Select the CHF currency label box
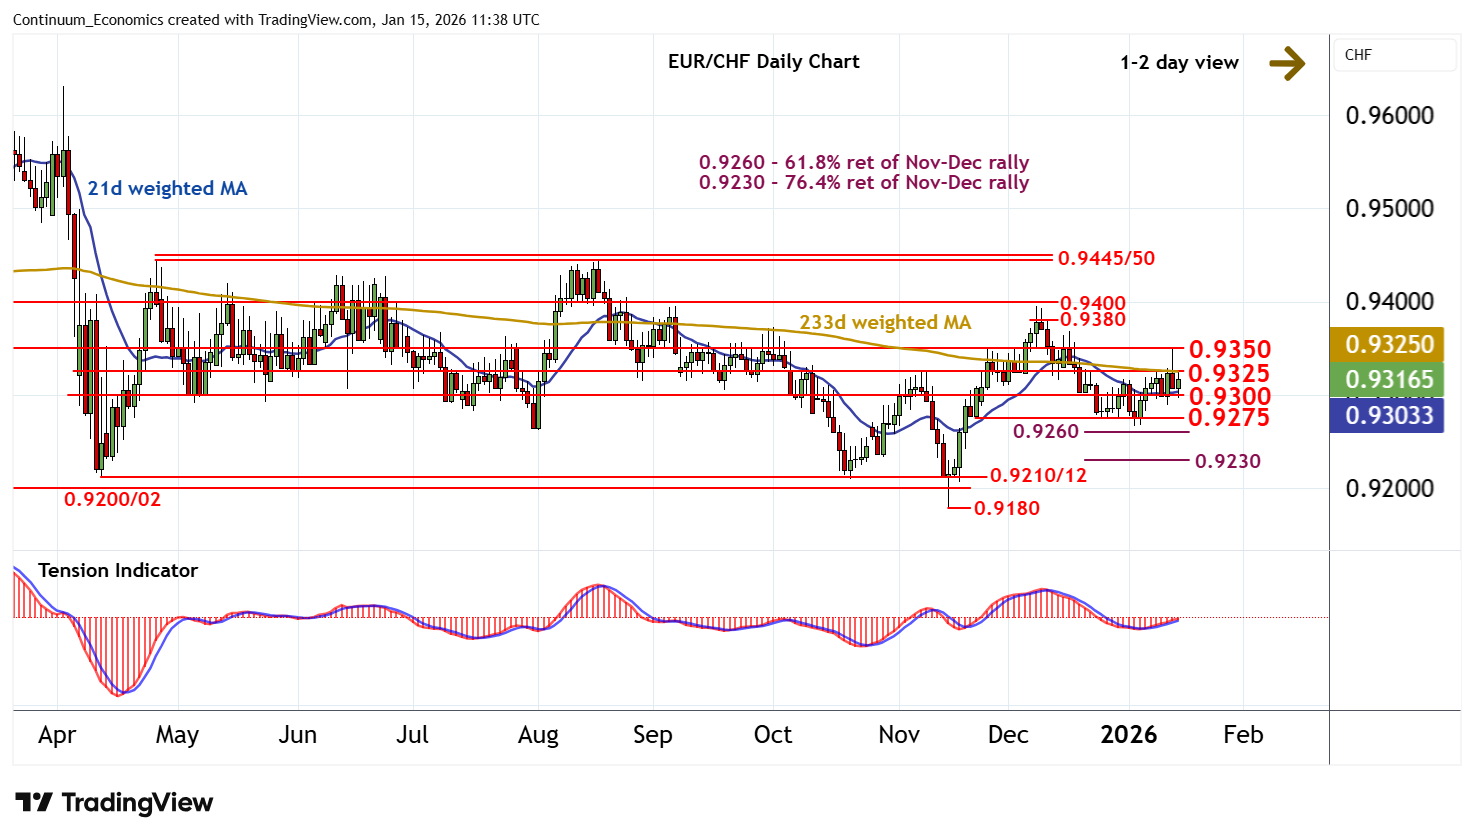The image size is (1474, 840). point(1394,55)
